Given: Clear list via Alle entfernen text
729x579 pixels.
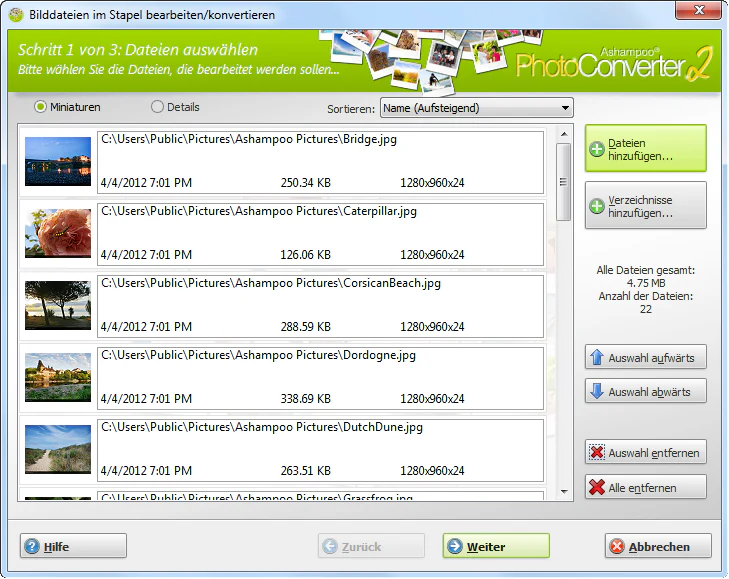Looking at the screenshot, I should [642, 488].
